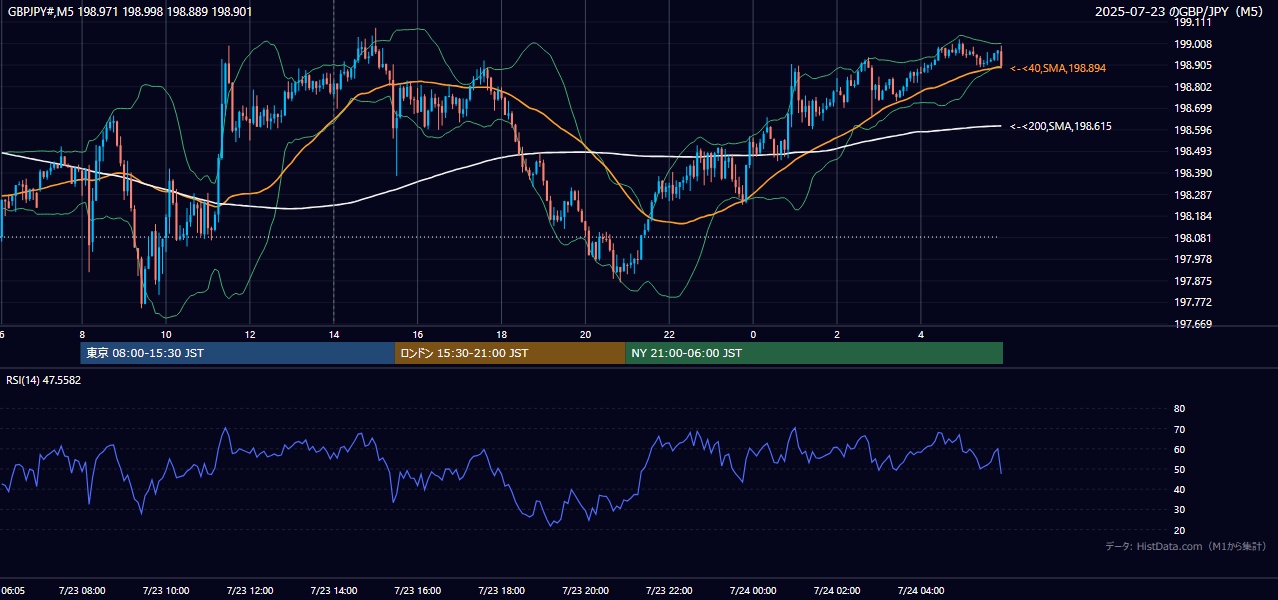This screenshot has height=600, width=1278.
Task: Select the ロンドン 15:30-21:00 JST session bar
Action: coord(511,353)
